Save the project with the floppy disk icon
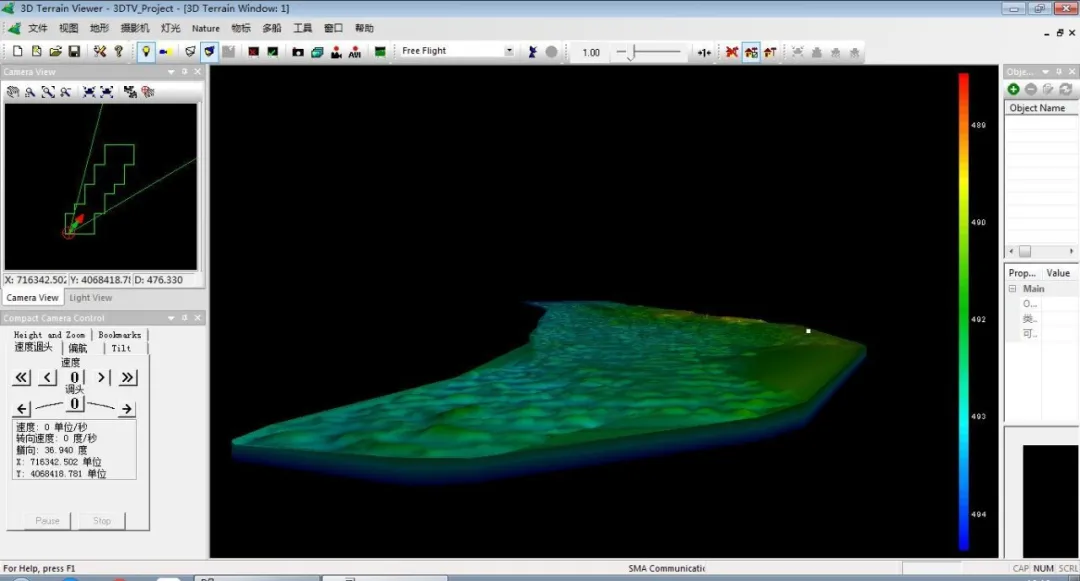 [74, 51]
